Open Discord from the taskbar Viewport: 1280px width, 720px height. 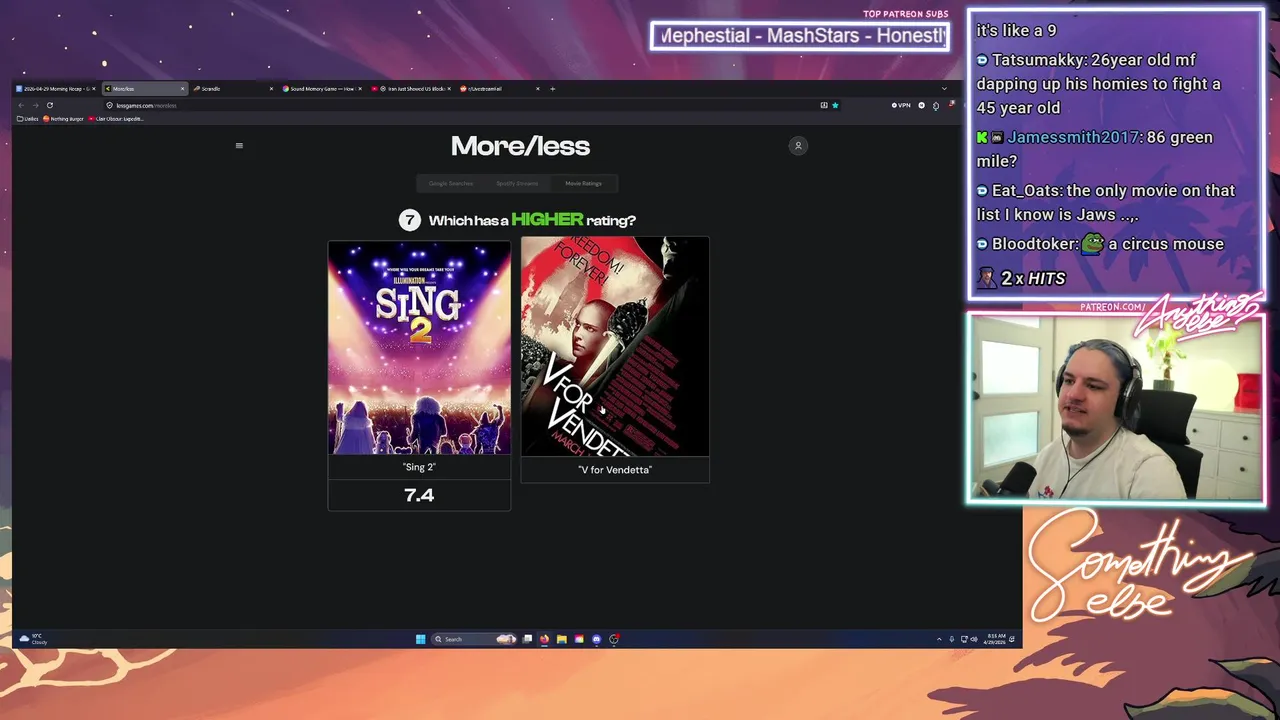[597, 639]
